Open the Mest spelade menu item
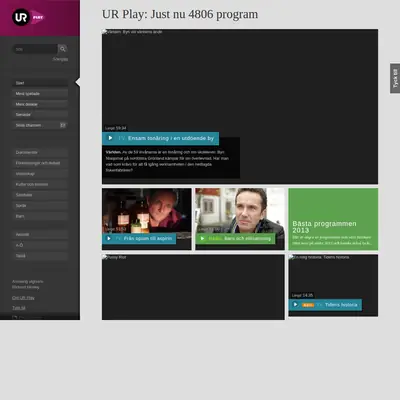Image resolution: width=400 pixels, height=400 pixels. click(40, 94)
